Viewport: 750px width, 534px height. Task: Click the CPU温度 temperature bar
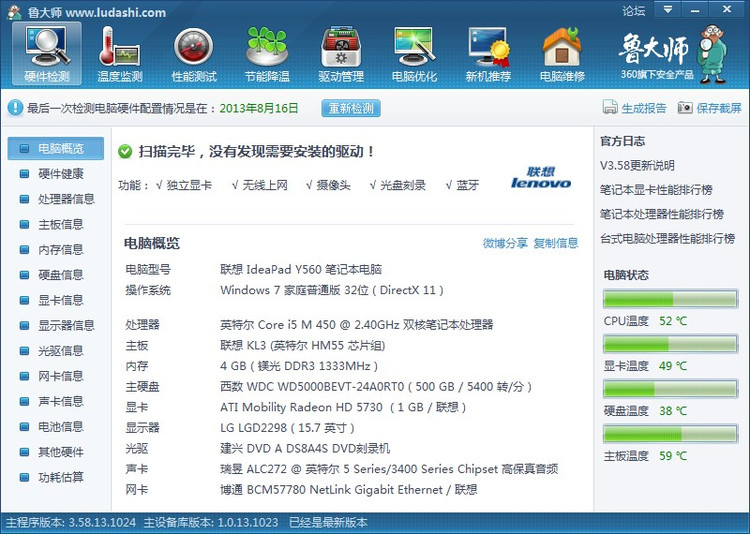tap(670, 299)
